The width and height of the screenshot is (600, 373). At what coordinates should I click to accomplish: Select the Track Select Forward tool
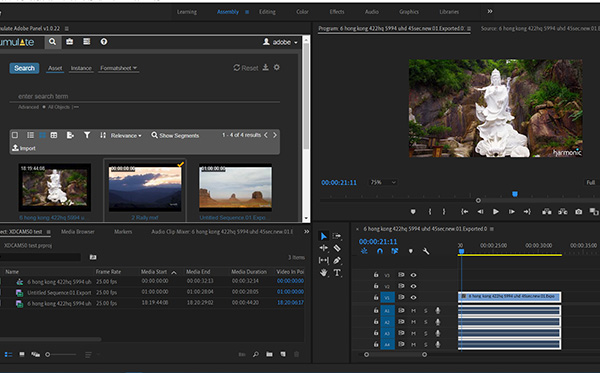[x=337, y=236]
